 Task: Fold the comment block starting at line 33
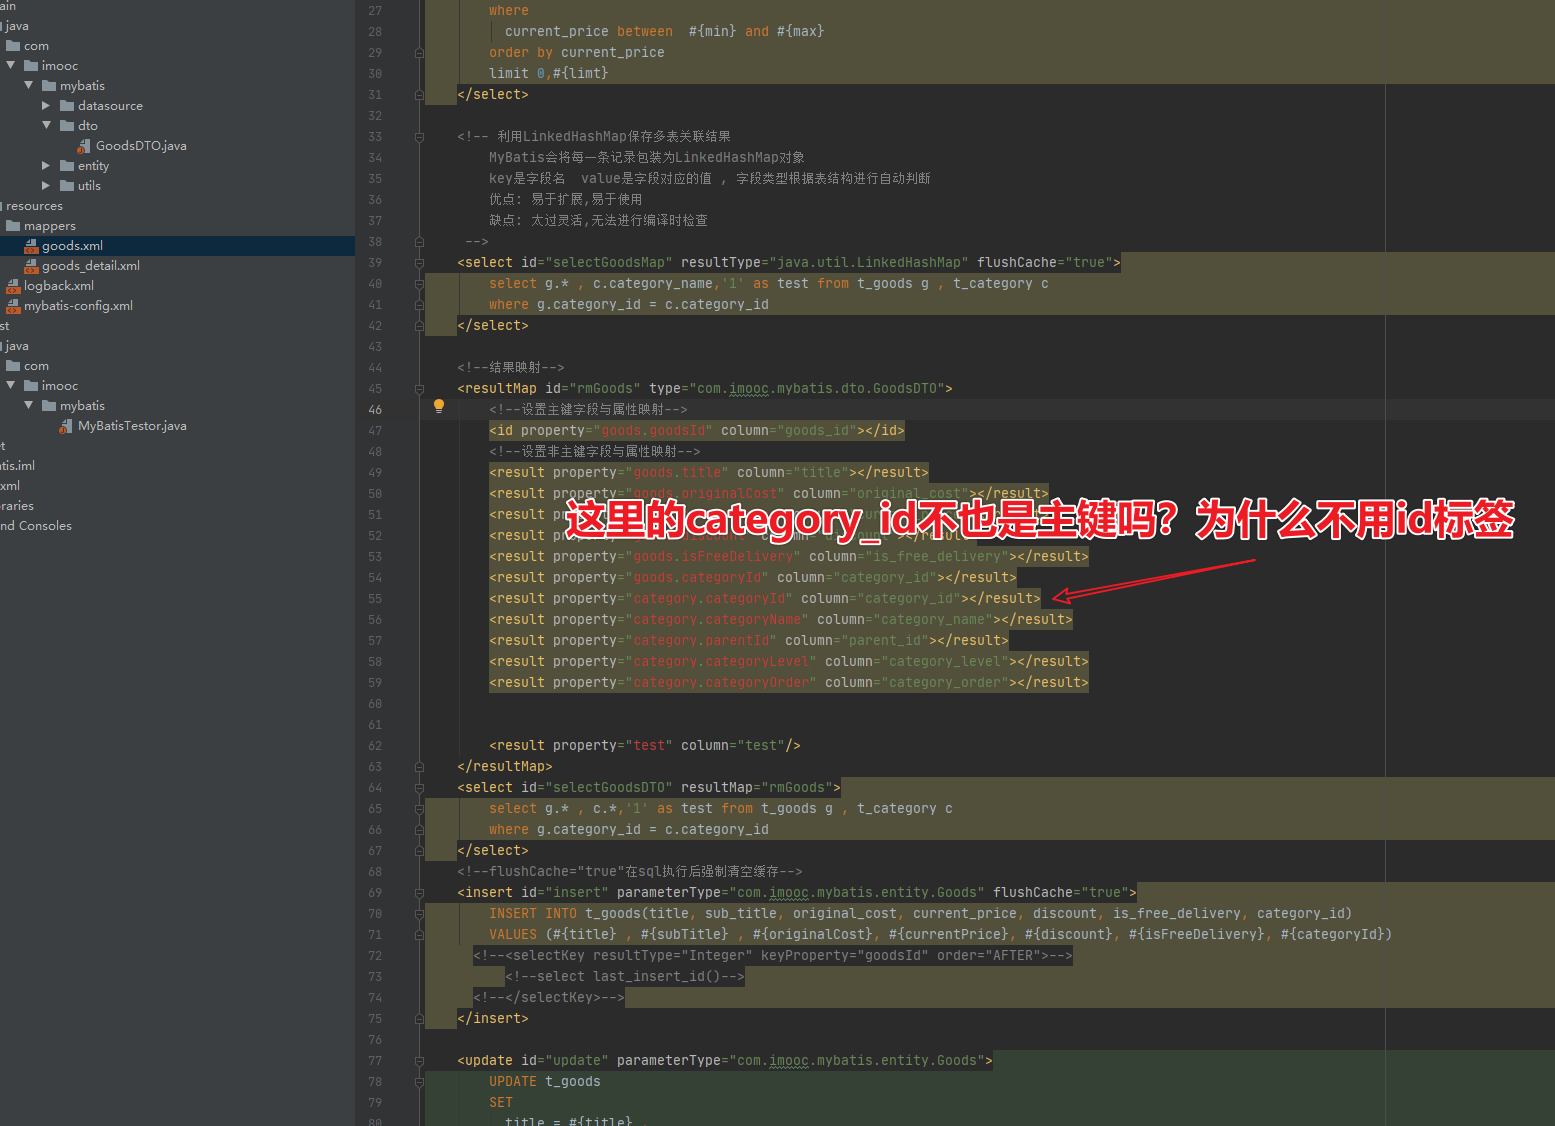tap(419, 137)
